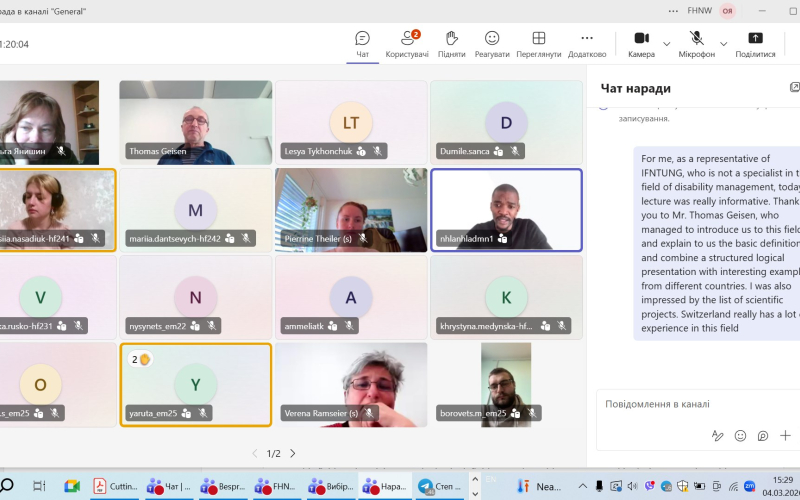The image size is (800, 500).
Task: Select nhlanhladmn1 video tile
Action: tap(506, 210)
